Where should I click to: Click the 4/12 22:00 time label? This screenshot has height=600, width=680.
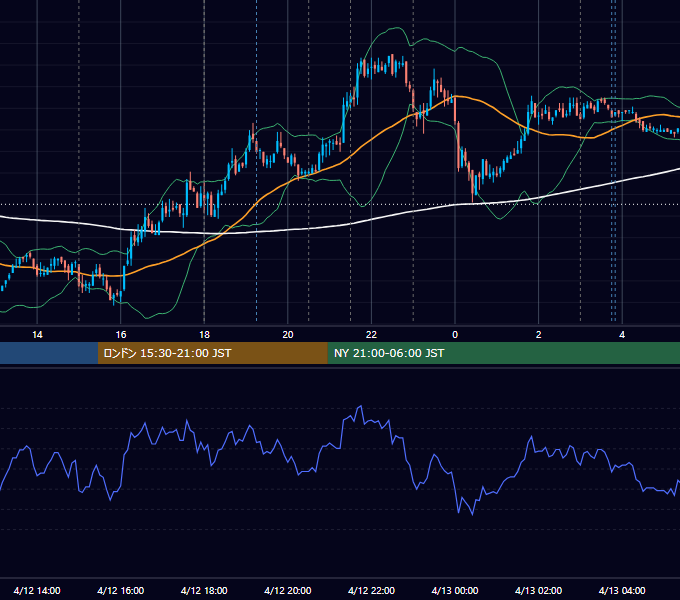tap(372, 590)
